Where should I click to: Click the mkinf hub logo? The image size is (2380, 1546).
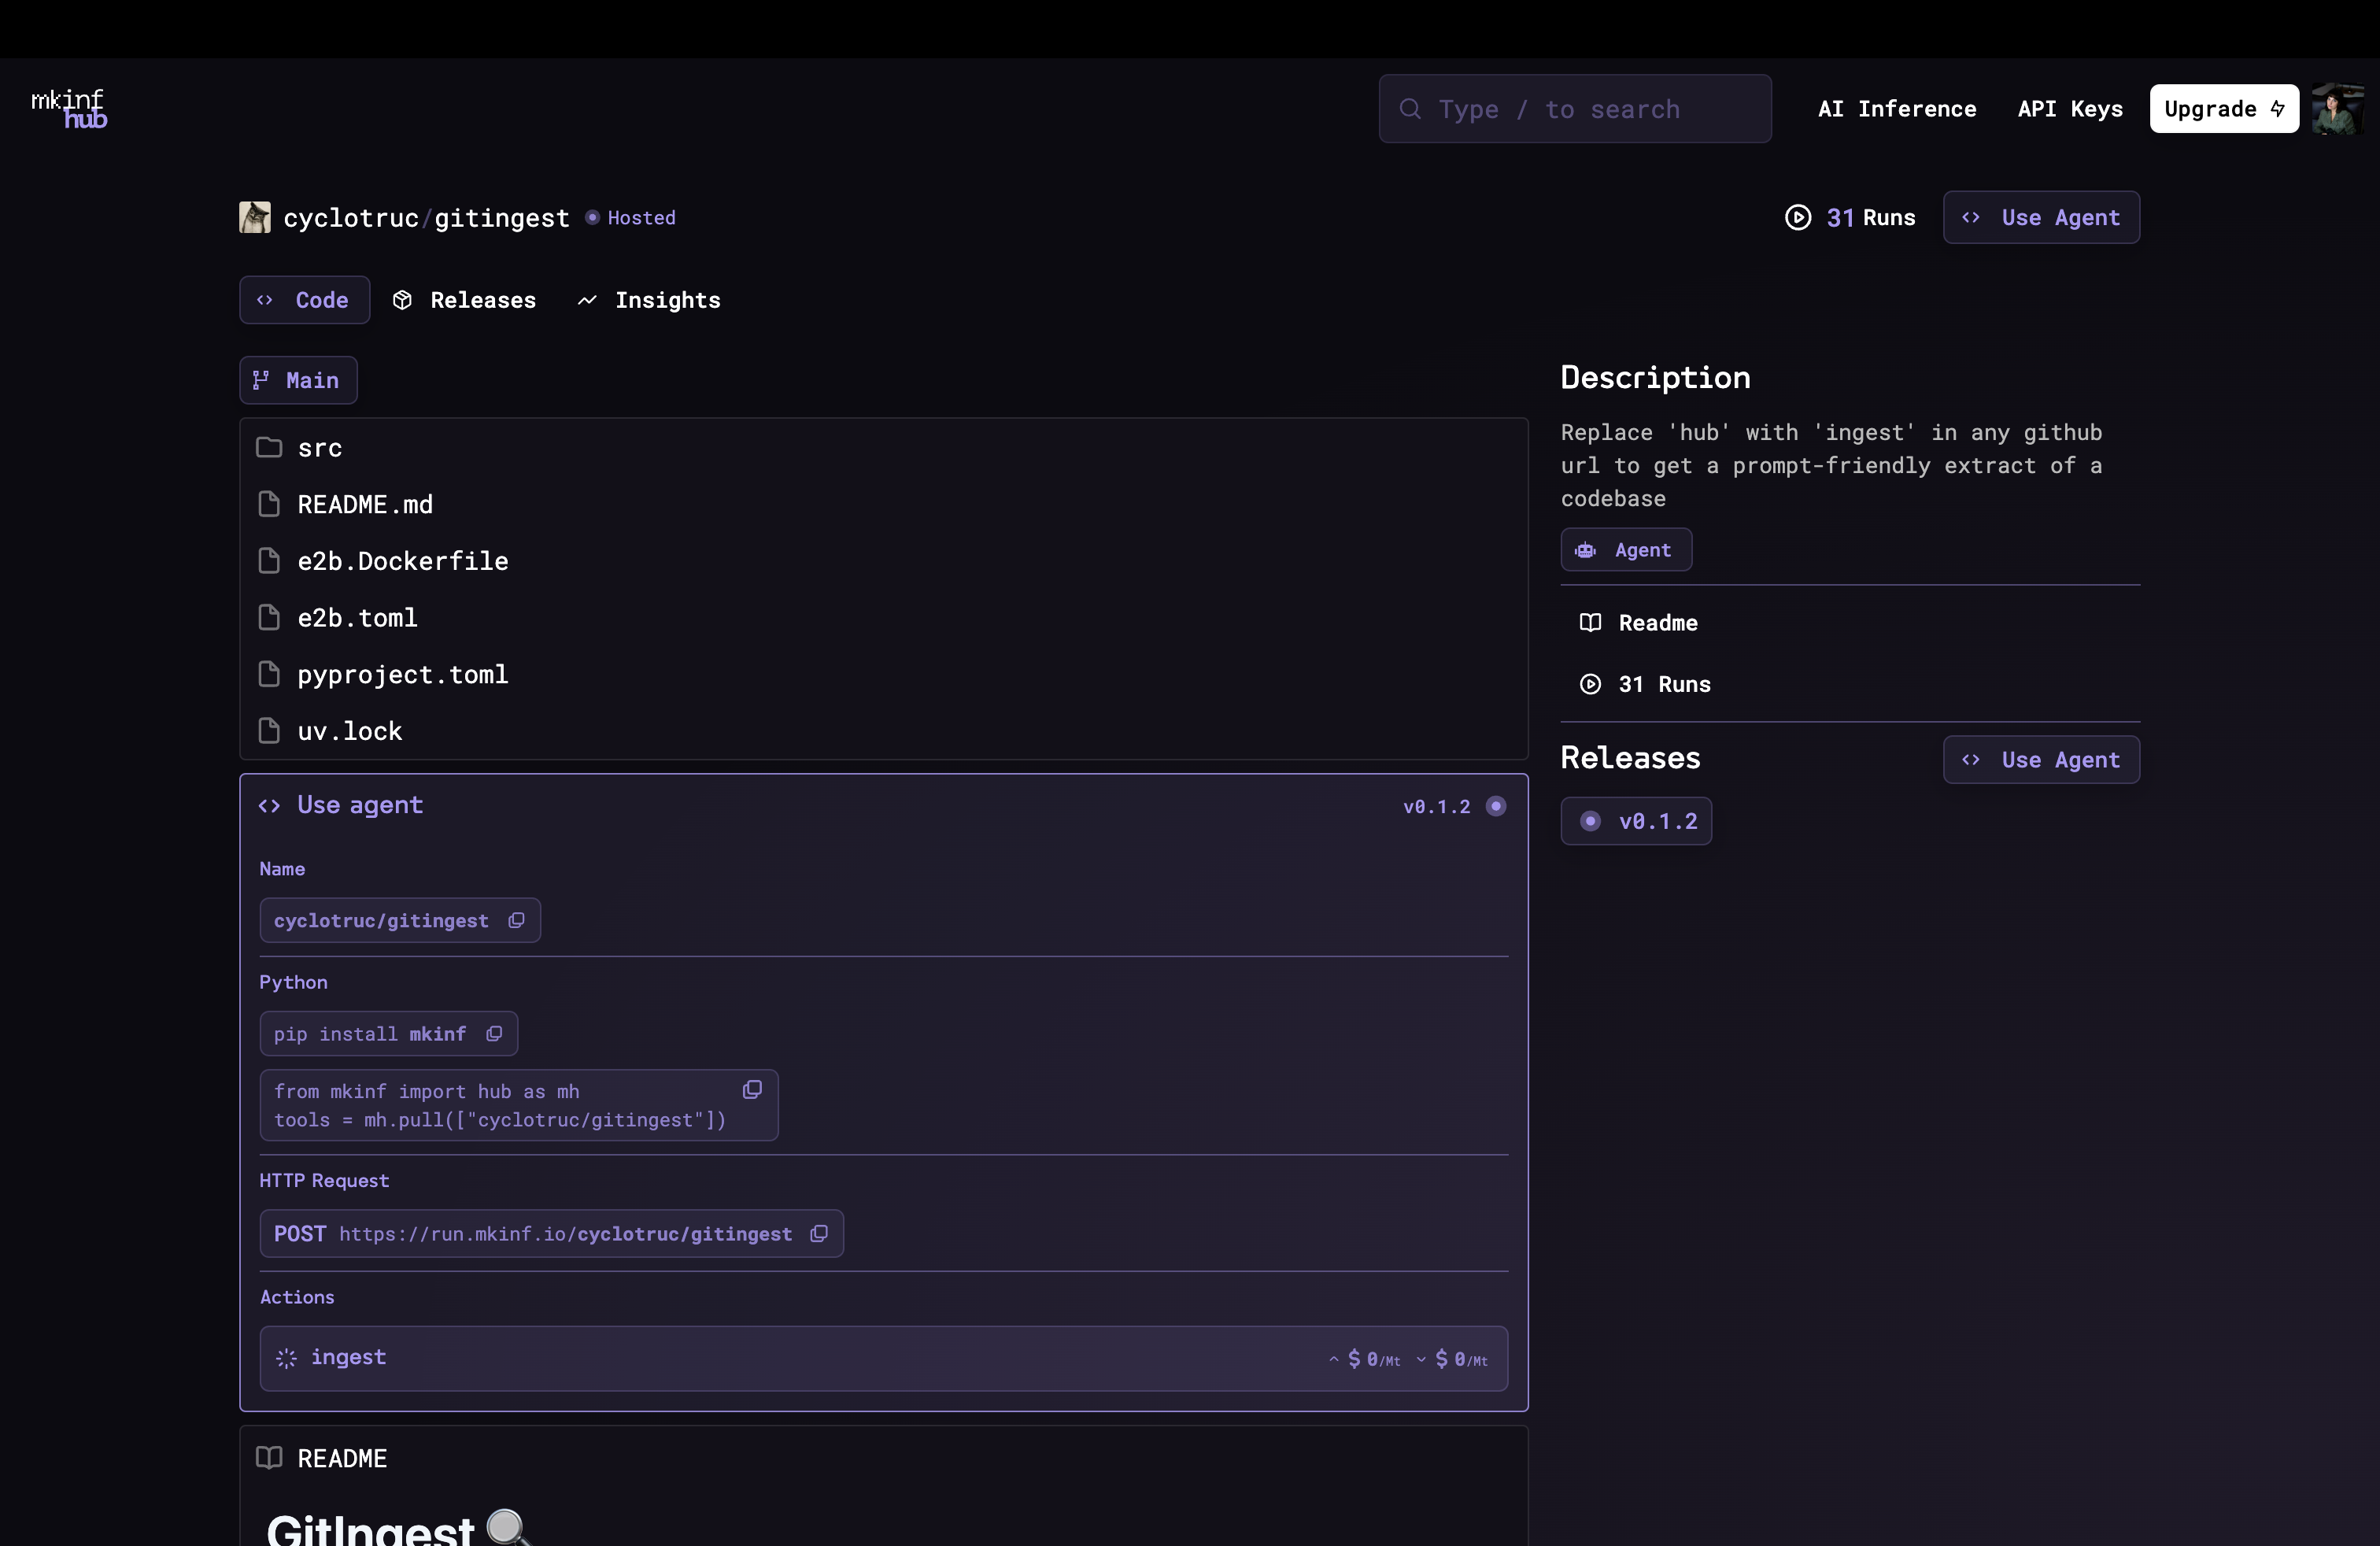click(x=69, y=109)
